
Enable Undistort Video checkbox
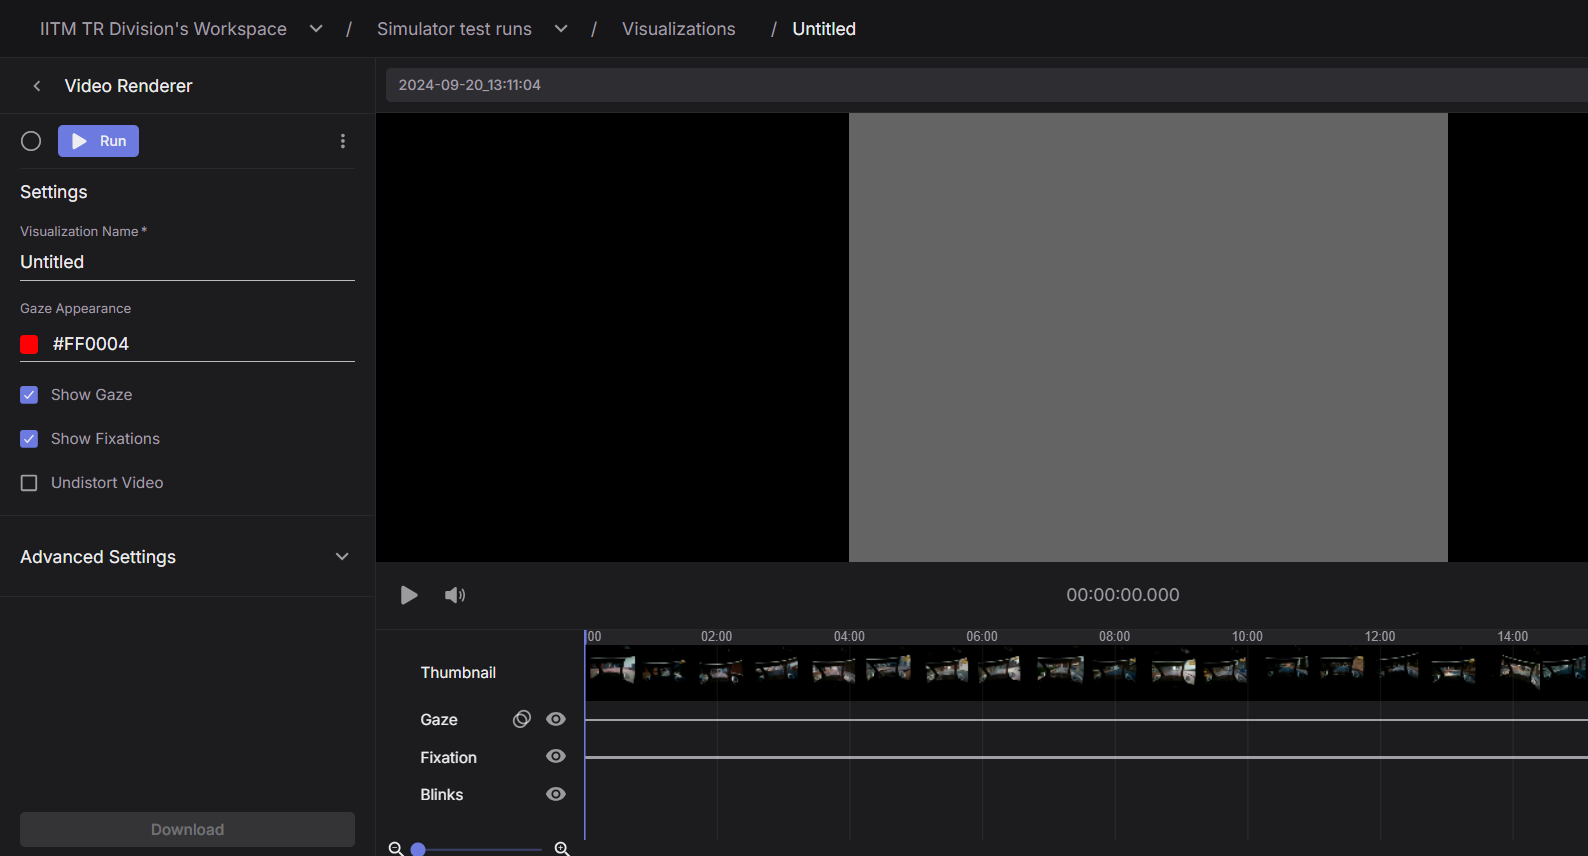(x=29, y=483)
